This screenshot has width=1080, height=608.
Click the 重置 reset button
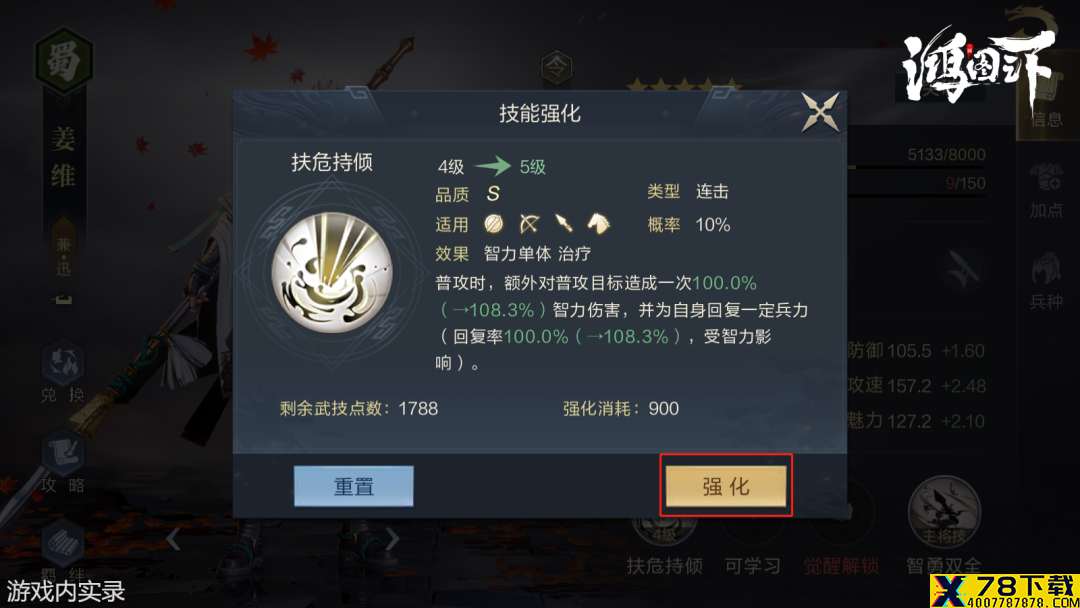click(x=353, y=486)
